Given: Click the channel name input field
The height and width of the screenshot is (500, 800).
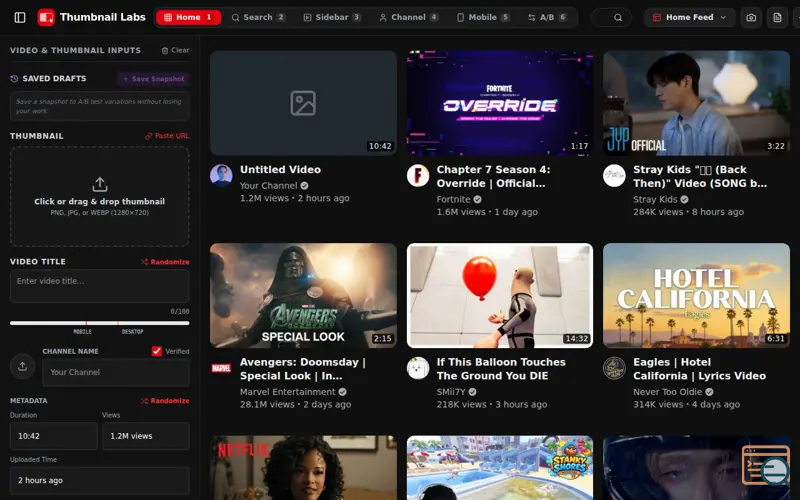Looking at the screenshot, I should pyautogui.click(x=116, y=372).
